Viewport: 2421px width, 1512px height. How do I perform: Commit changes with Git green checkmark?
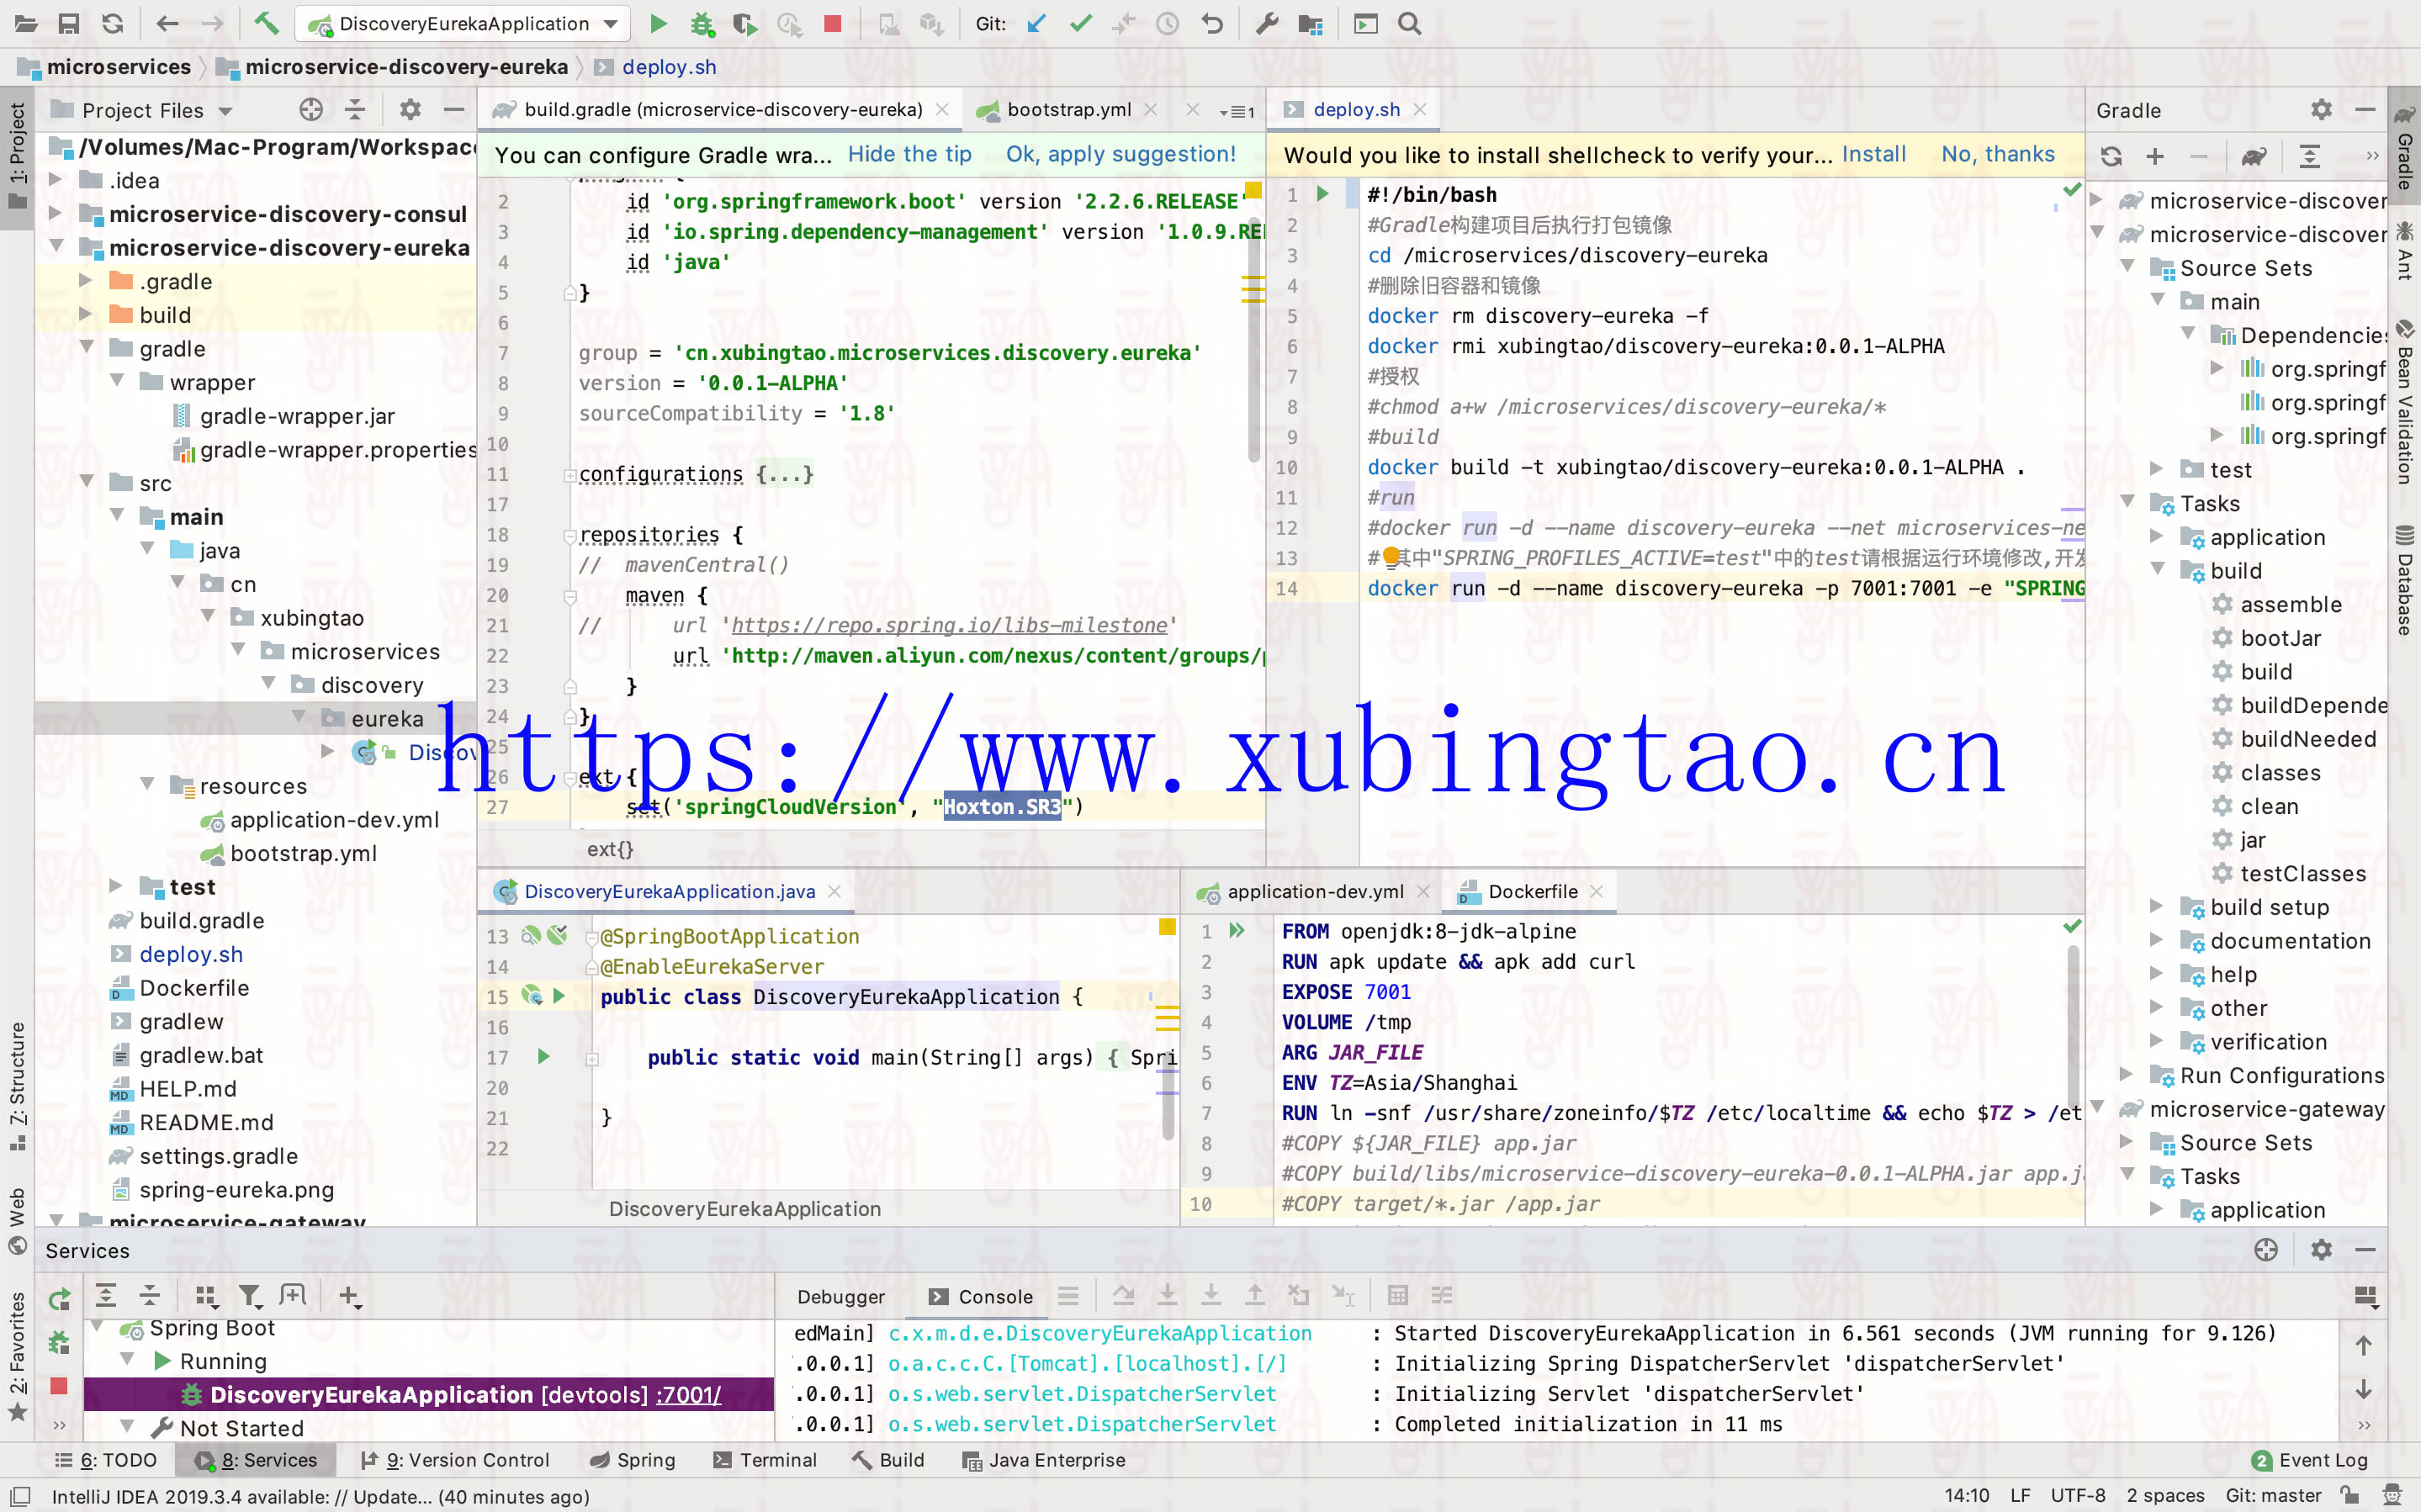(x=1081, y=24)
